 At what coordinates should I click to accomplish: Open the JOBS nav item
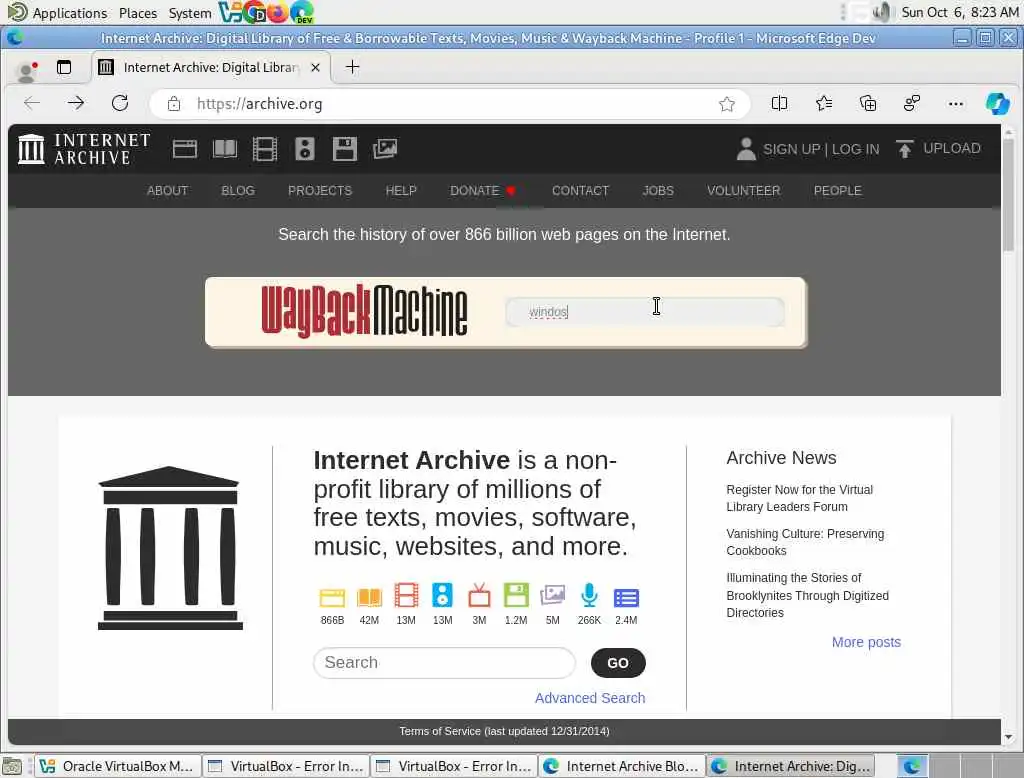point(658,191)
